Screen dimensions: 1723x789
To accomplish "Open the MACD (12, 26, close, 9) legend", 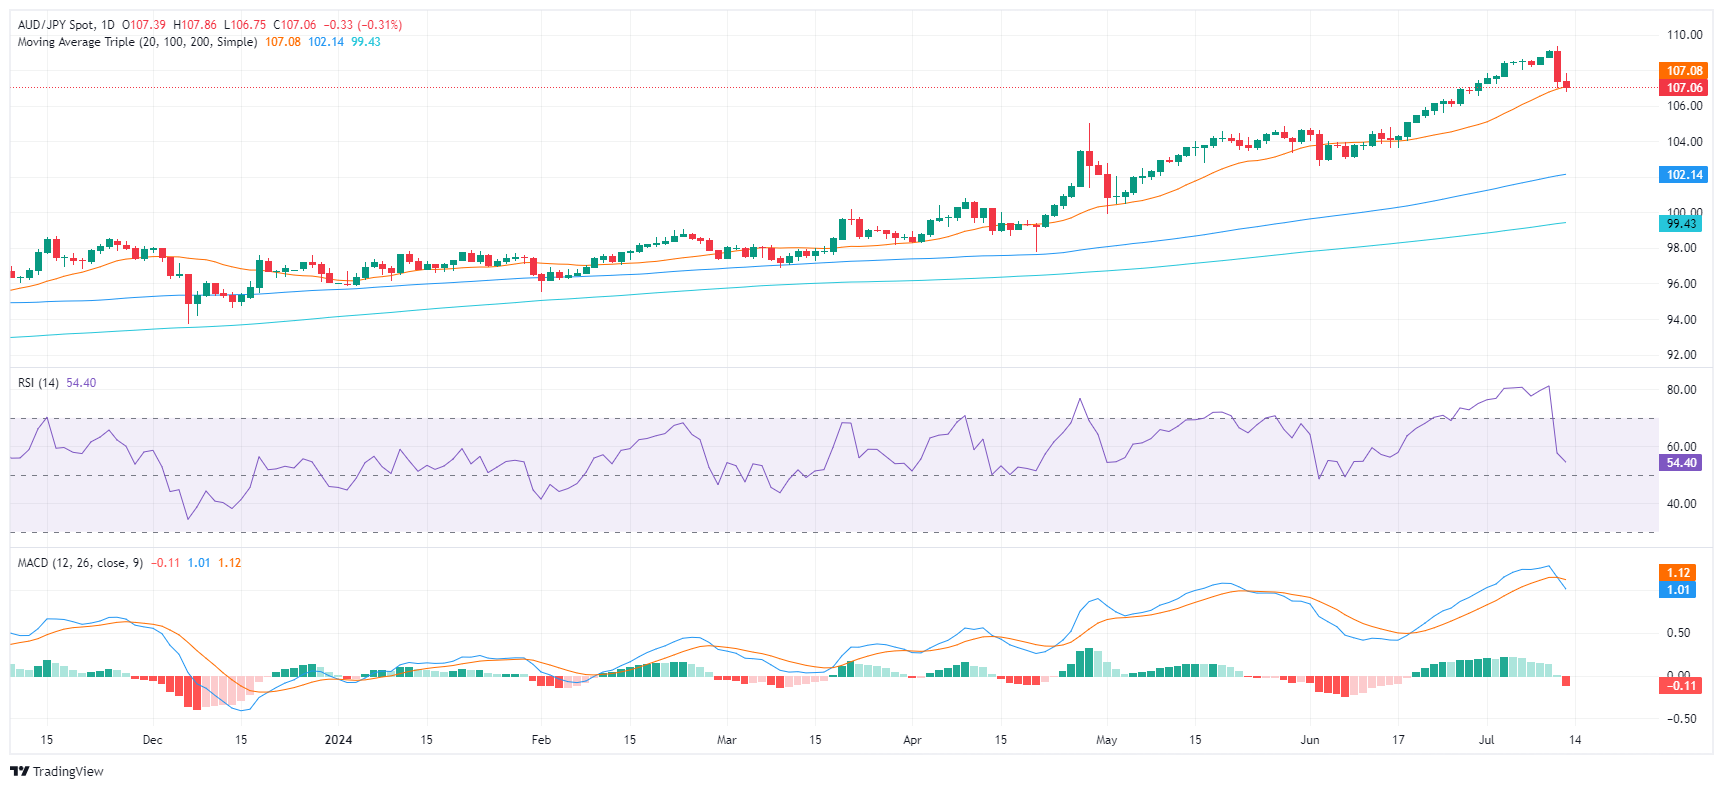I will 80,563.
